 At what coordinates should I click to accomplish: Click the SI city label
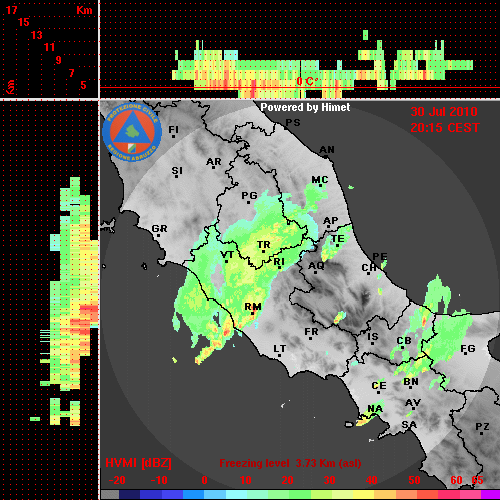[177, 171]
